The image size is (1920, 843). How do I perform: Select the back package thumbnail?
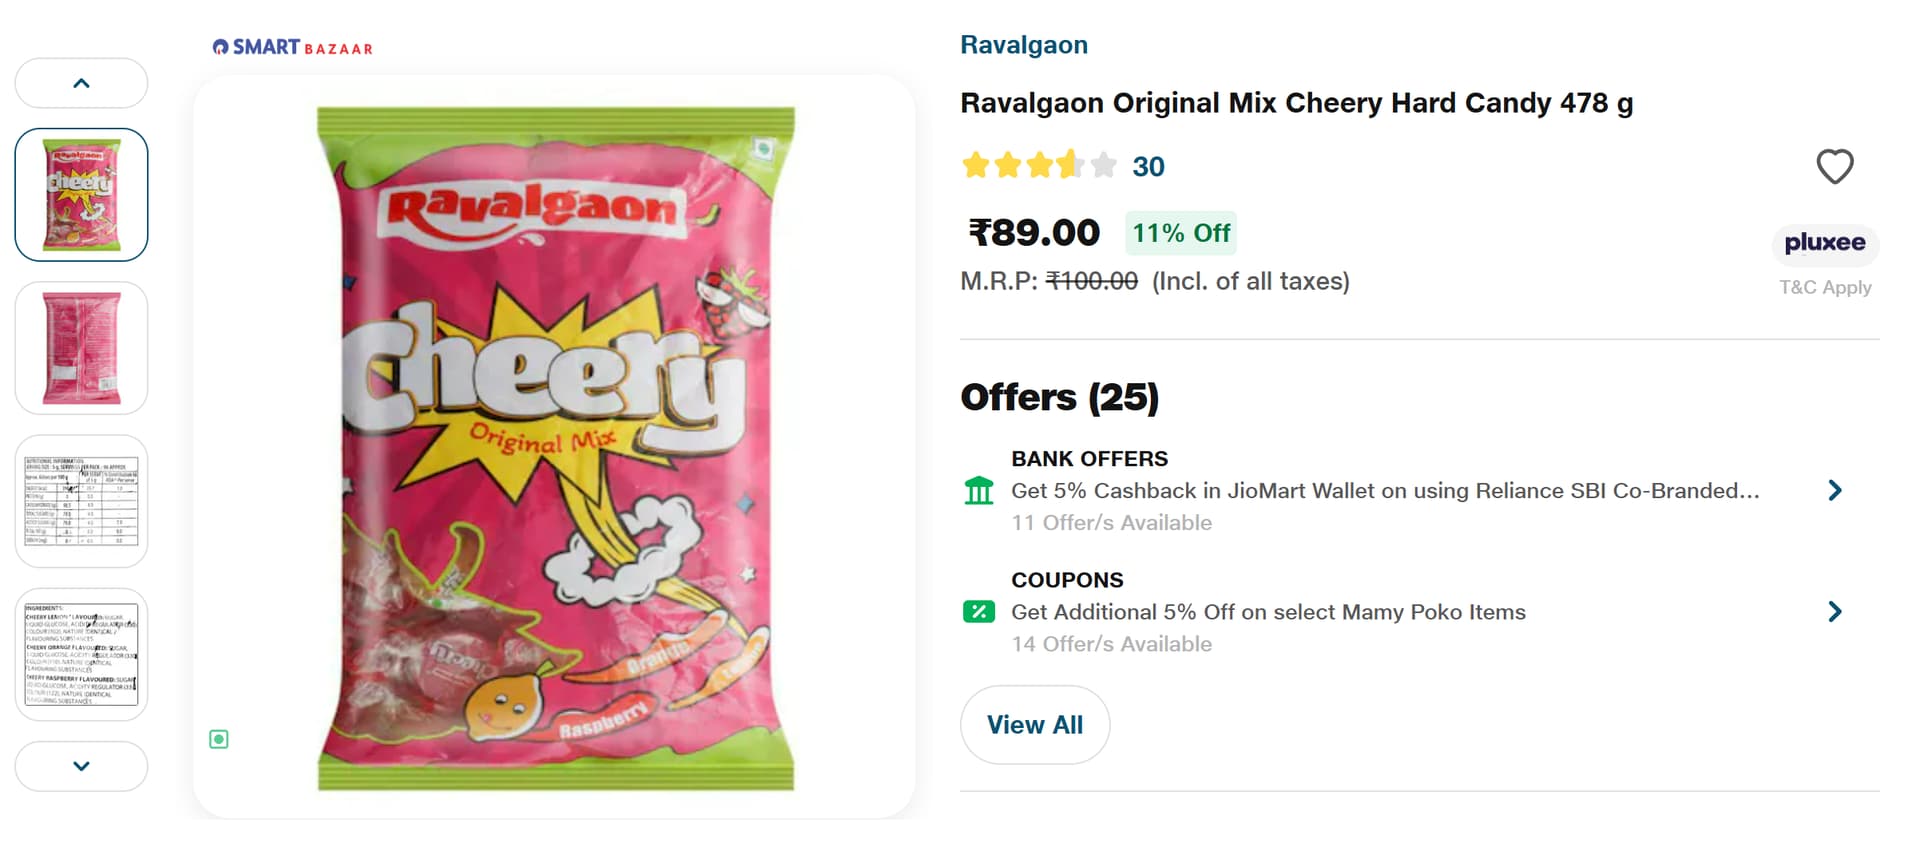pyautogui.click(x=82, y=348)
